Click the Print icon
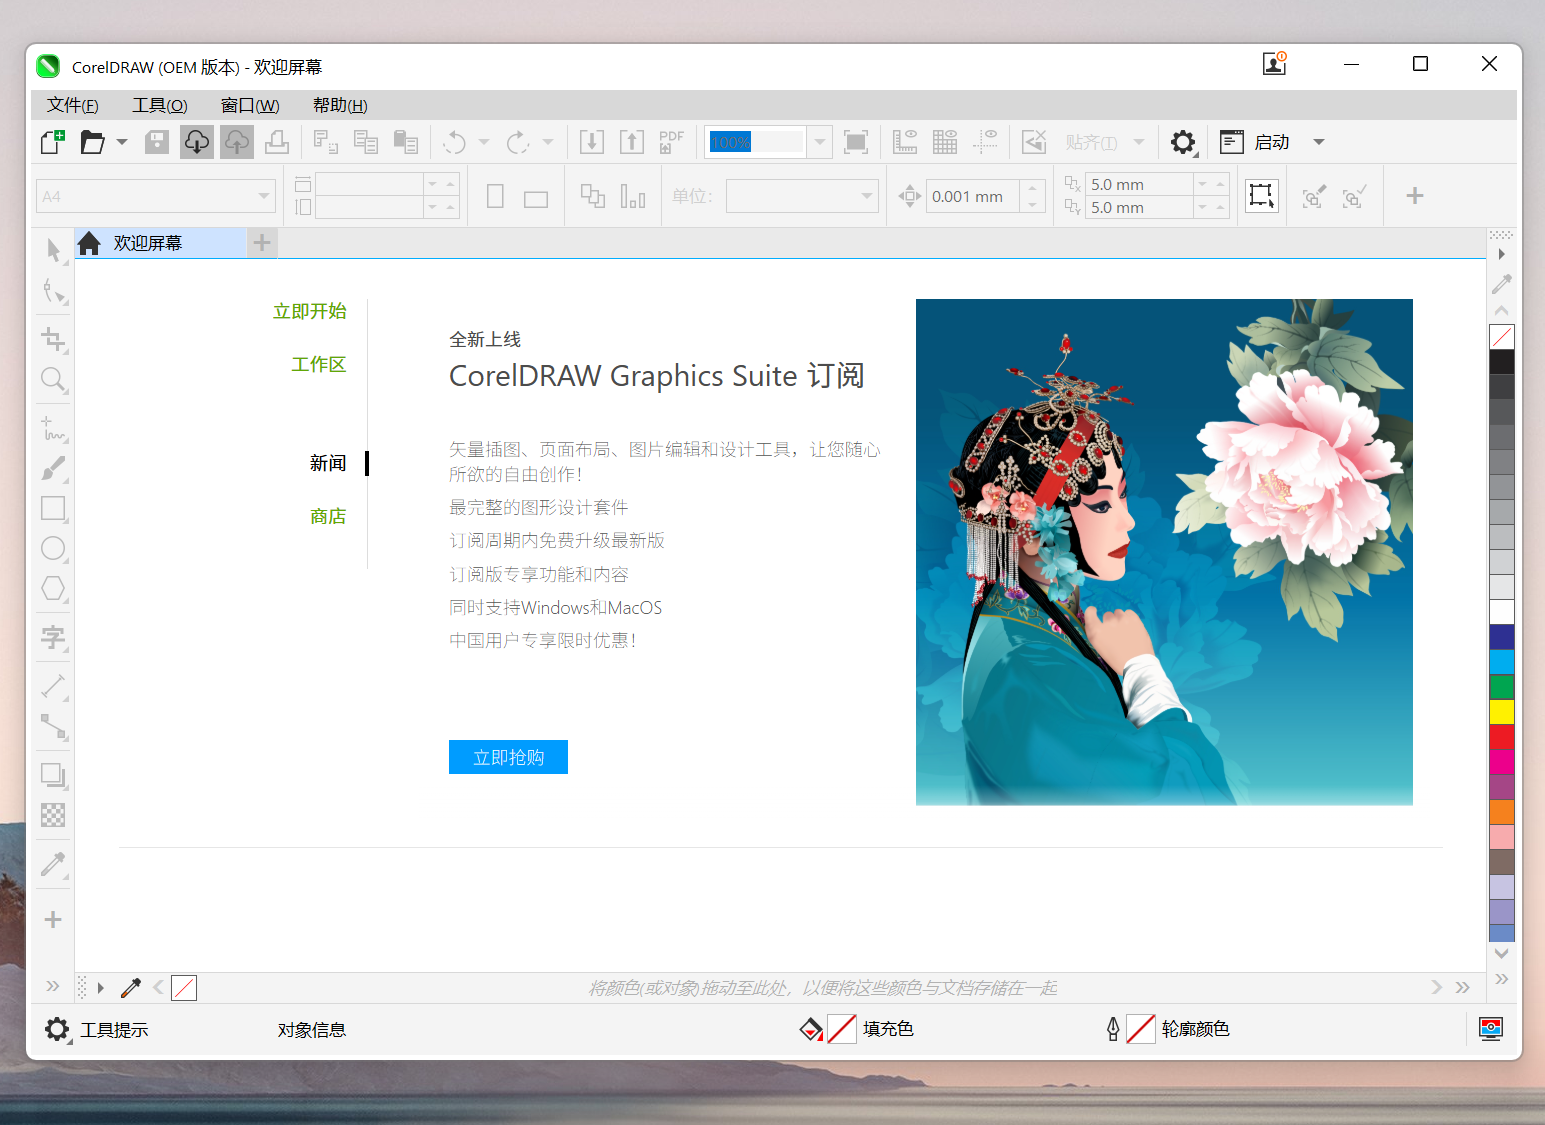This screenshot has height=1125, width=1545. pyautogui.click(x=277, y=142)
